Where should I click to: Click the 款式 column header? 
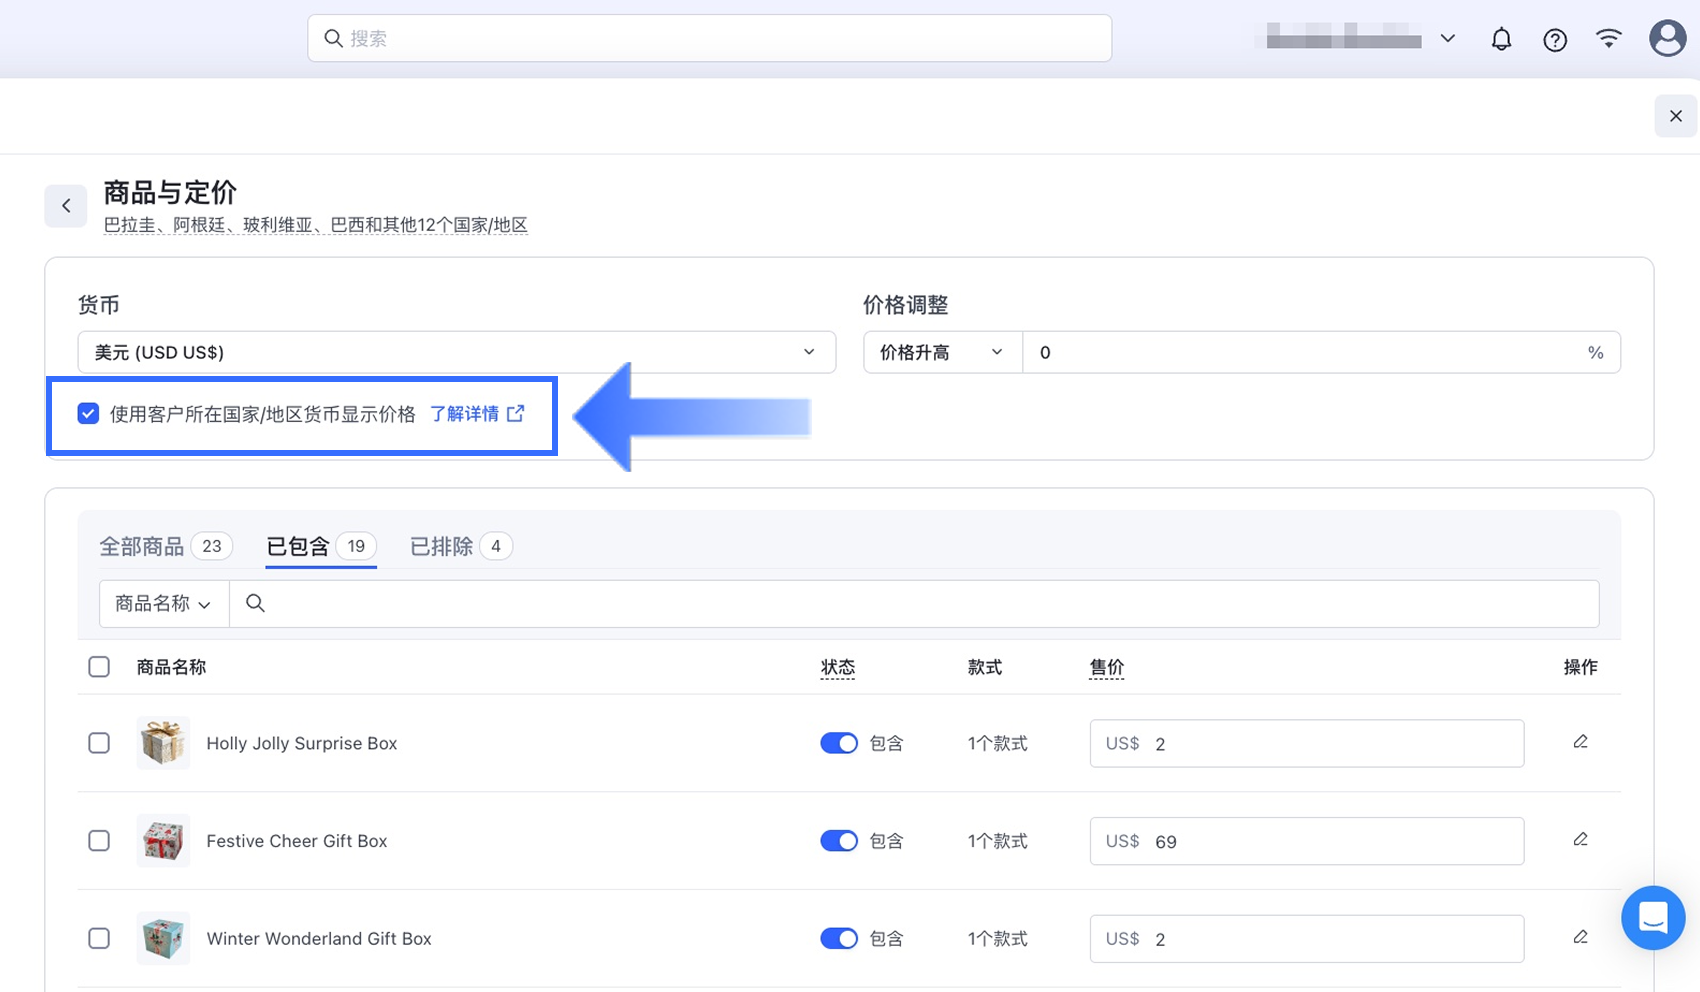tap(985, 667)
